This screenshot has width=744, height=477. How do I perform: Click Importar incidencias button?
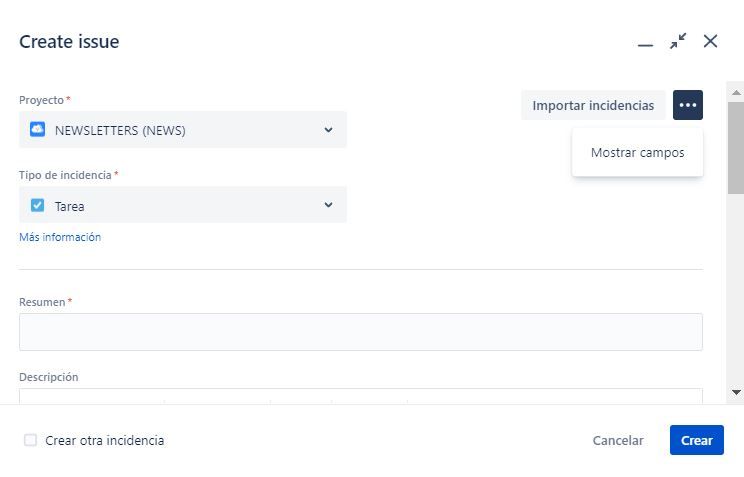pos(593,105)
